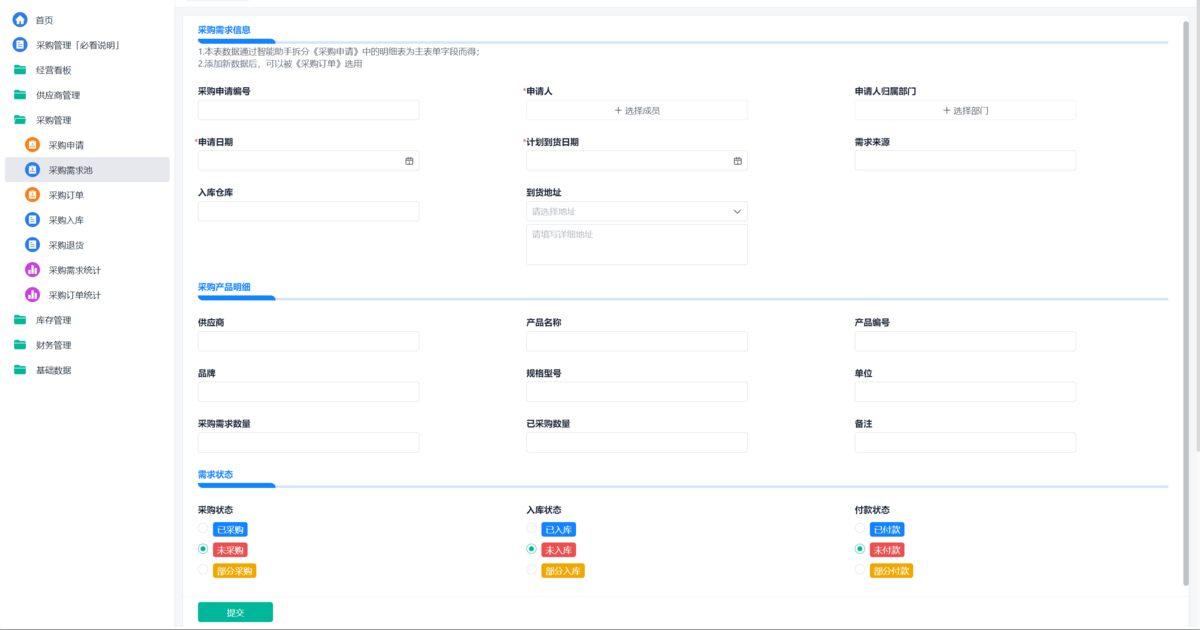Click the 单位 input field

coord(966,392)
